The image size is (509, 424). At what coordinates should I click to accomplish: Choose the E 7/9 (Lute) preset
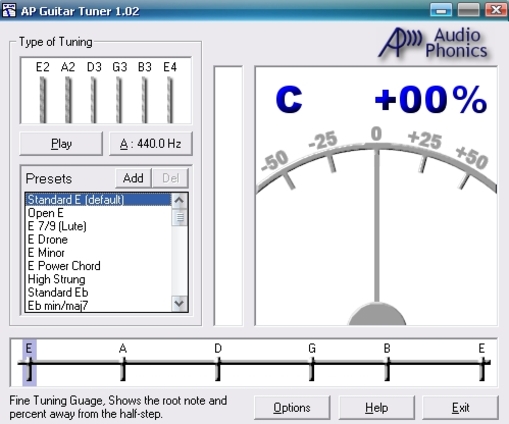99,226
